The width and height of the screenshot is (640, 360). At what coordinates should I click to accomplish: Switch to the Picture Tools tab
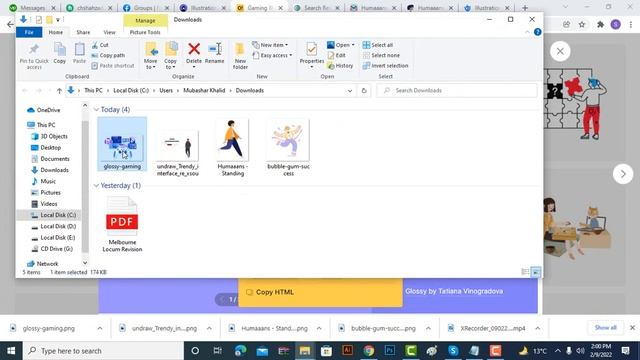pos(145,32)
